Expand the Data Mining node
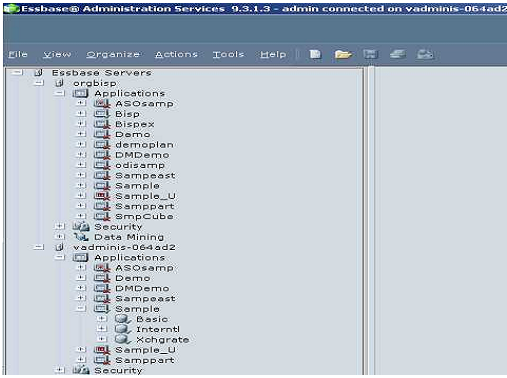Screen dimensions: 507x378 coord(60,236)
